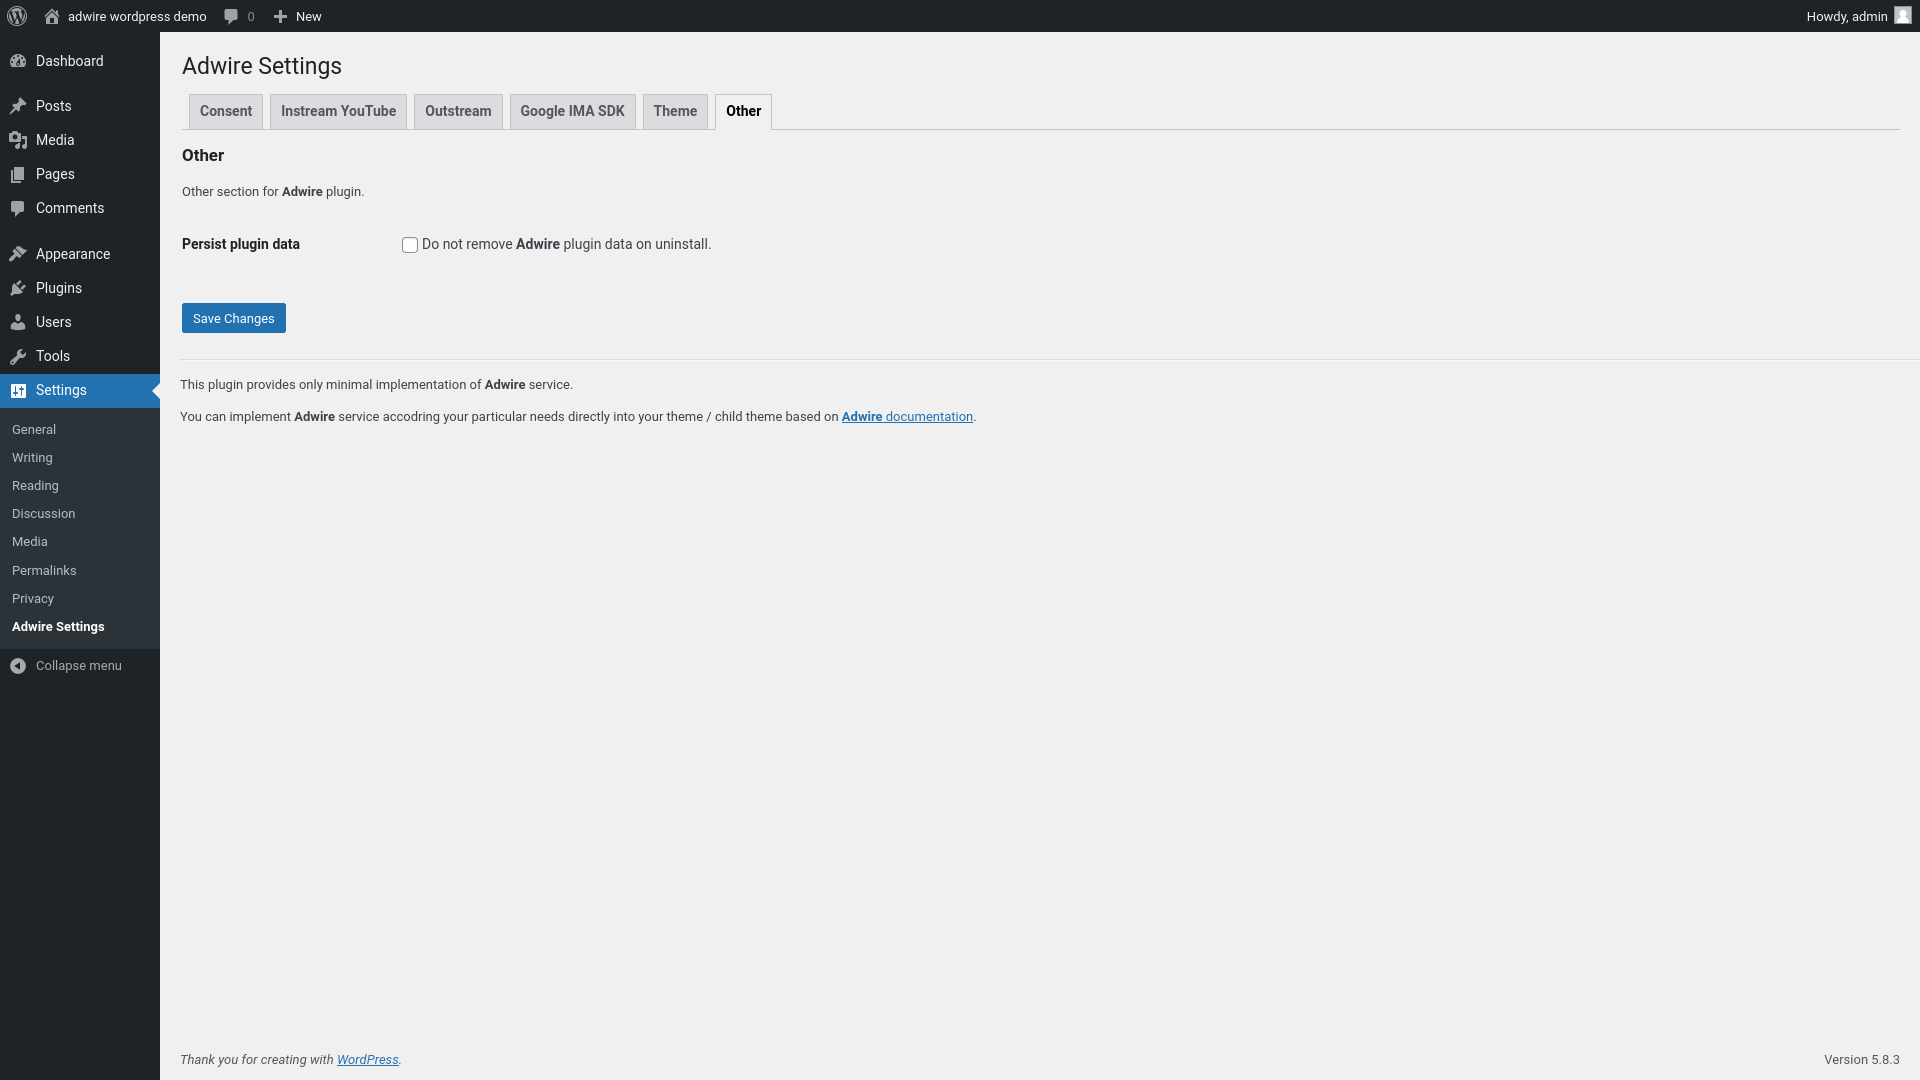Switch to the Theme tab
The image size is (1920, 1080).
675,111
